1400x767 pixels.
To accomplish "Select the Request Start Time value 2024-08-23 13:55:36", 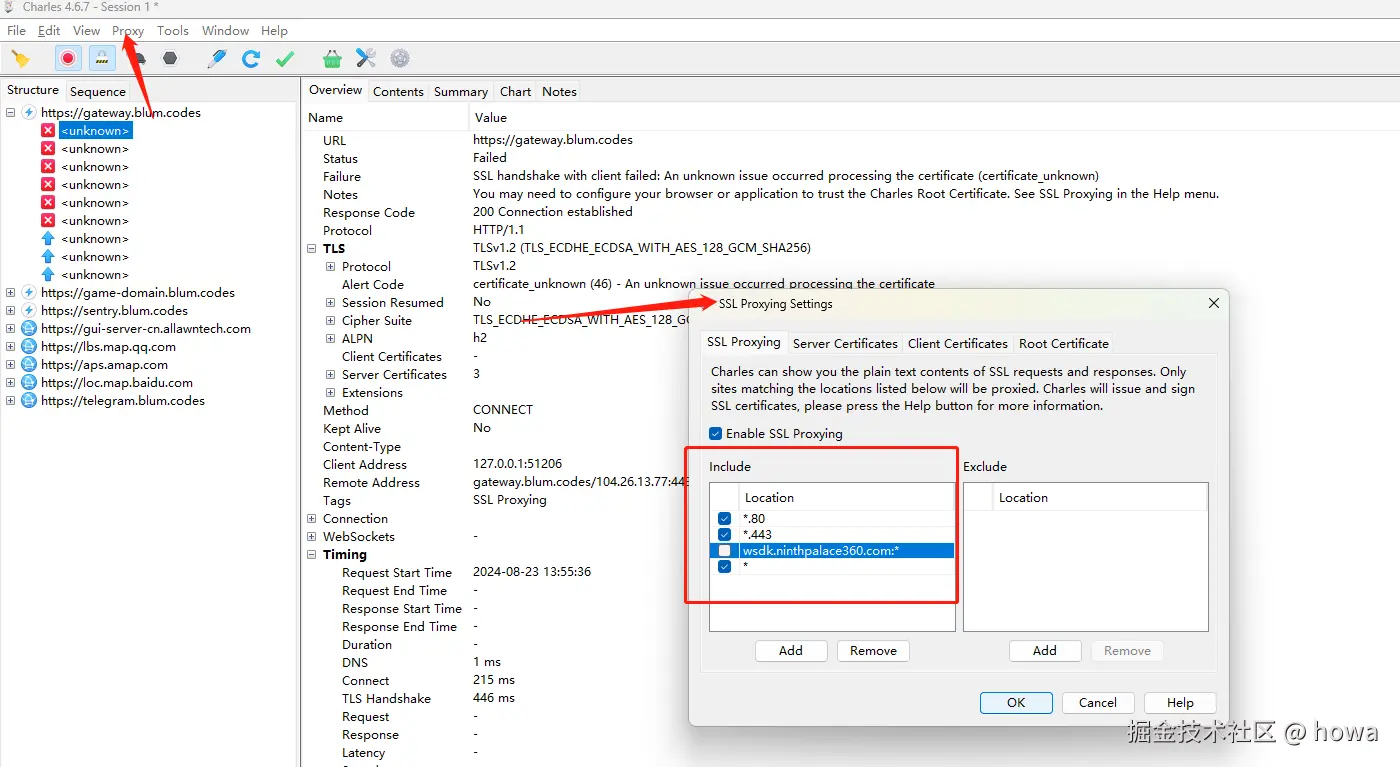I will [x=532, y=572].
